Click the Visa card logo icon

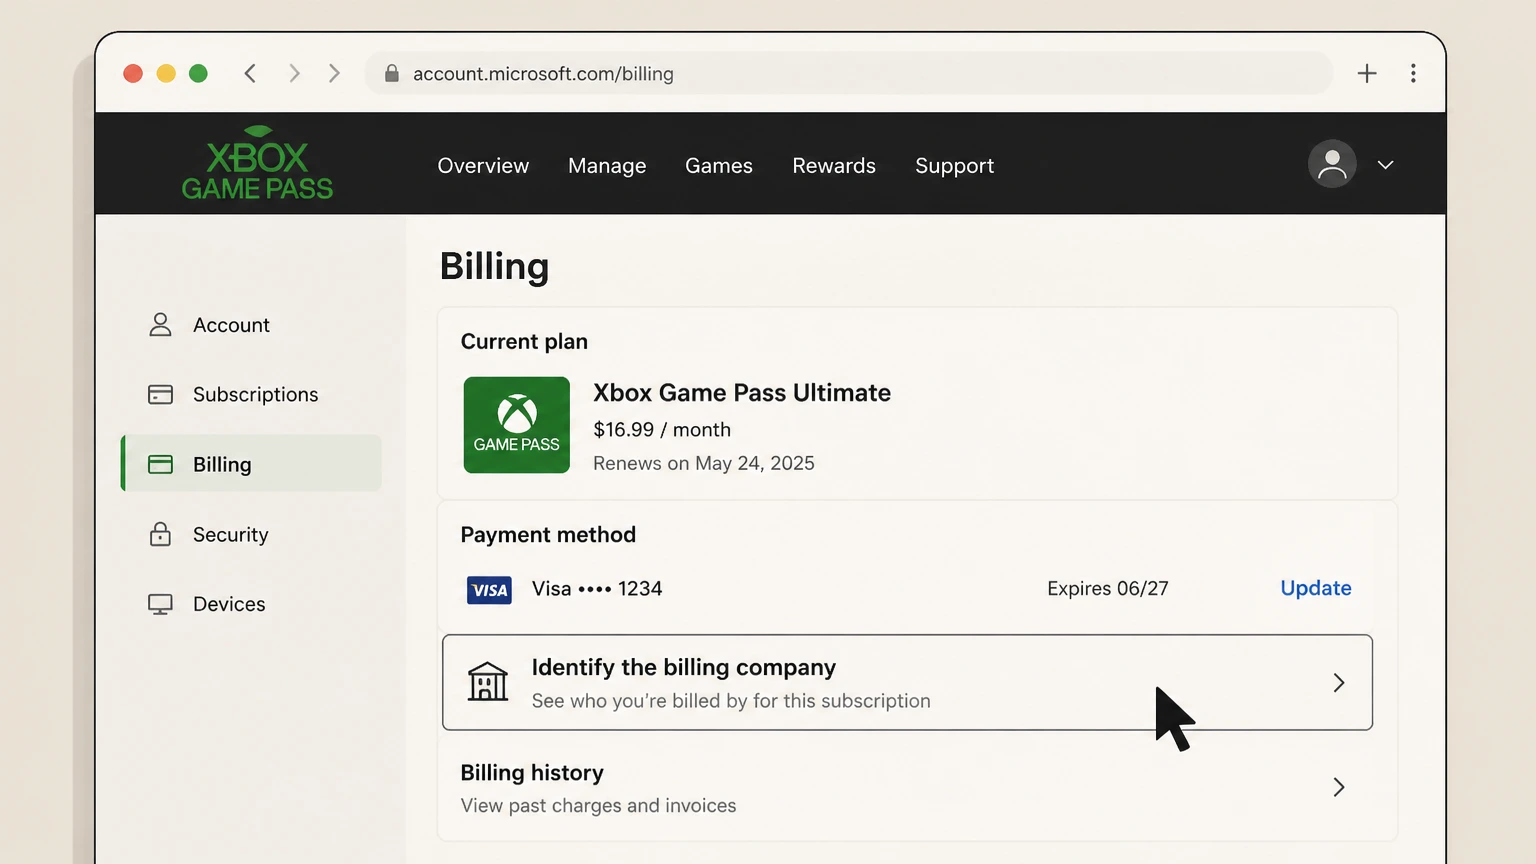click(x=489, y=590)
